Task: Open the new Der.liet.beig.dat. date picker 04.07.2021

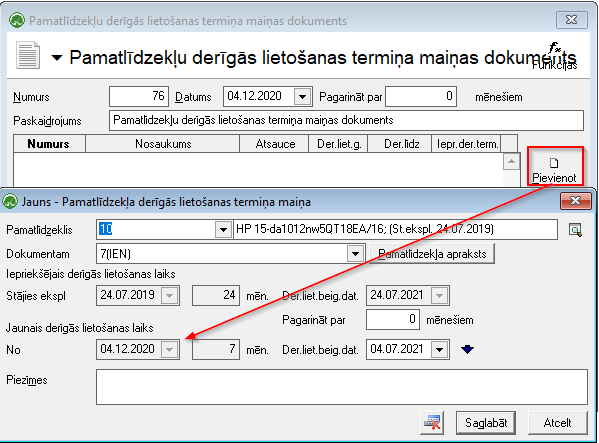Action: (440, 349)
